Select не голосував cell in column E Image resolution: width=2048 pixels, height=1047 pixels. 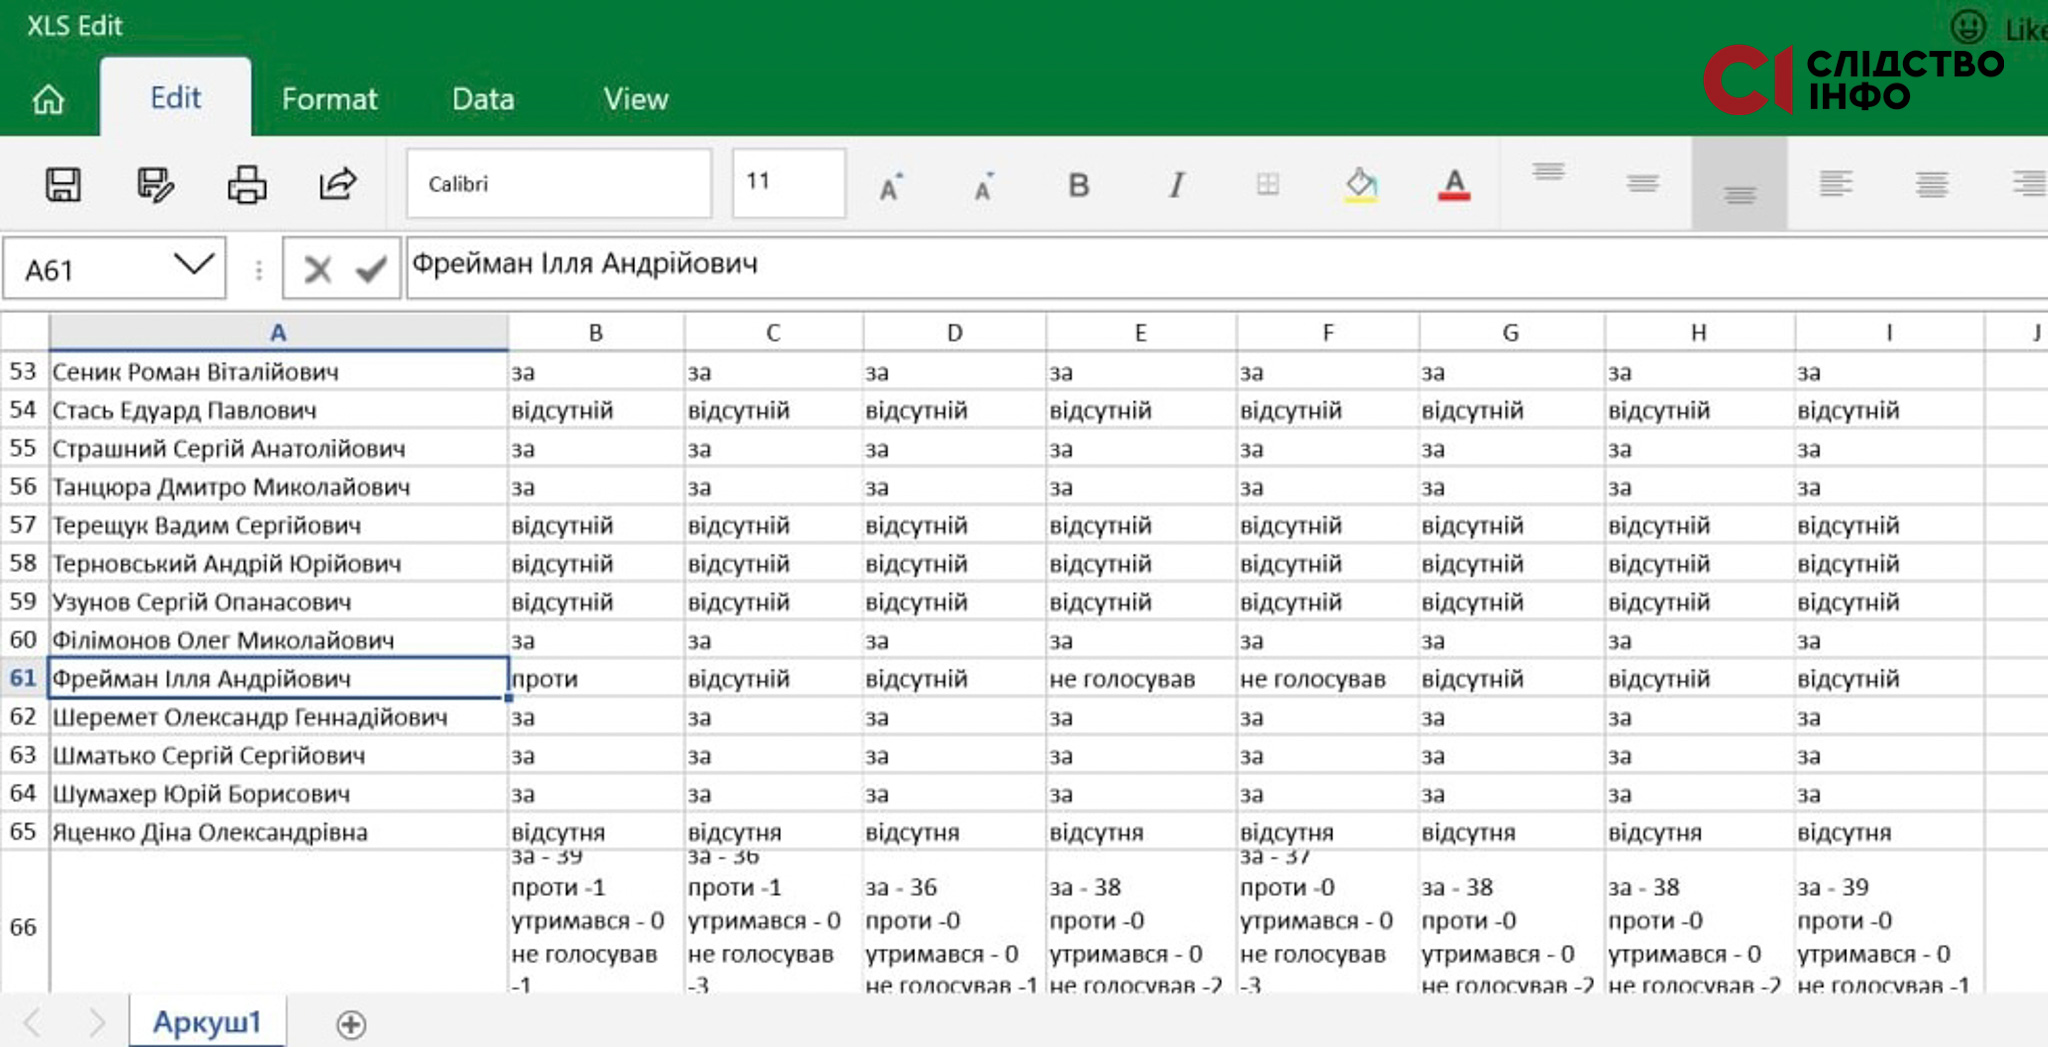point(1141,678)
